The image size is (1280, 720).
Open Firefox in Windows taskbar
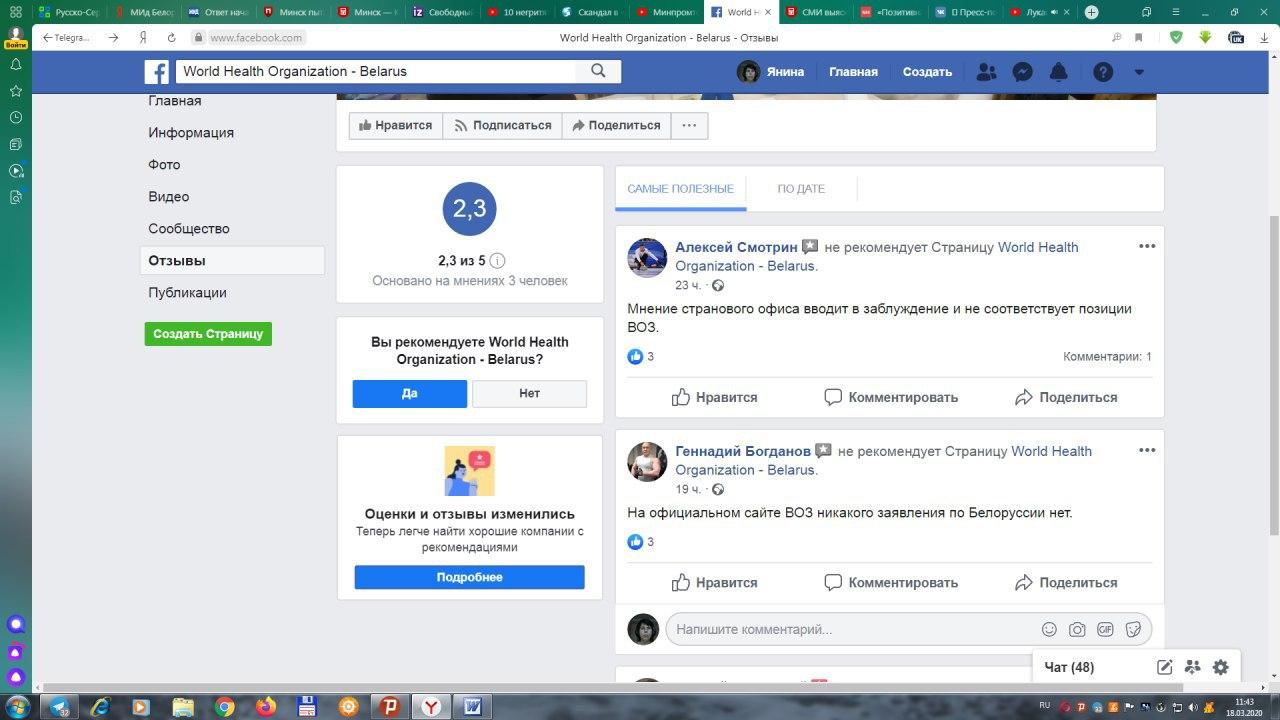[265, 707]
